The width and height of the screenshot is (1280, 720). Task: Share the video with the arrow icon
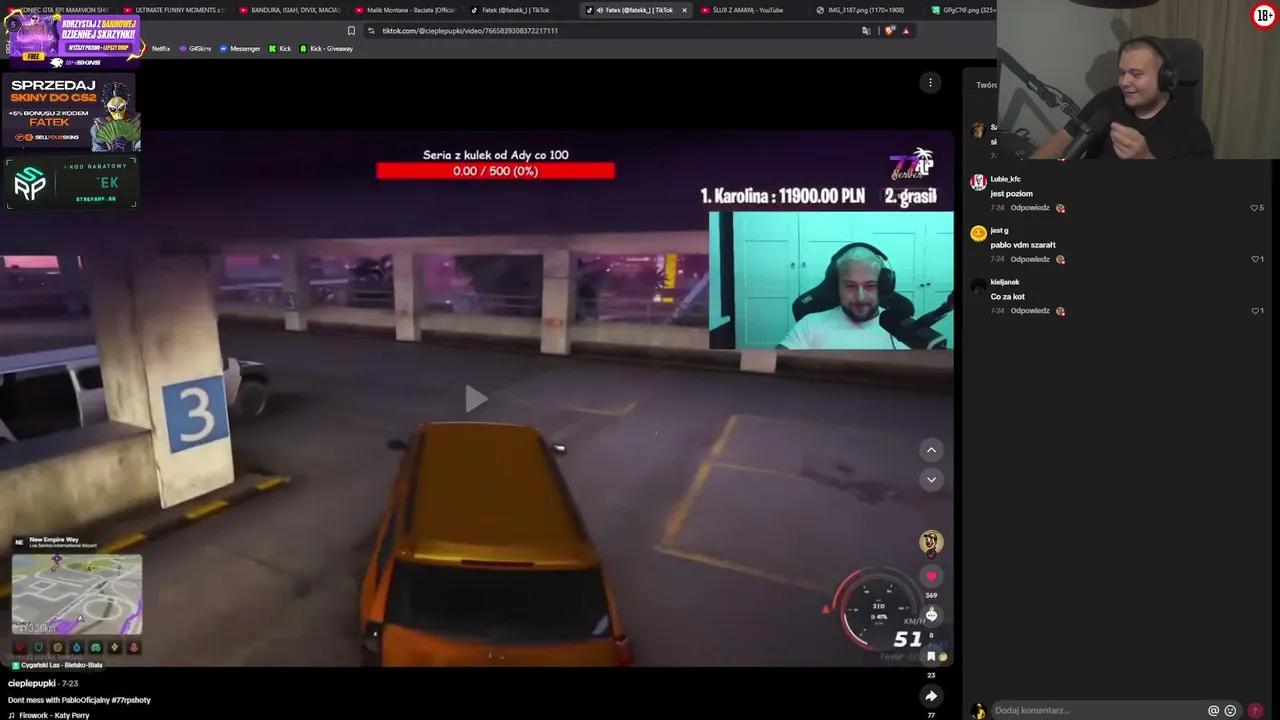click(x=931, y=696)
